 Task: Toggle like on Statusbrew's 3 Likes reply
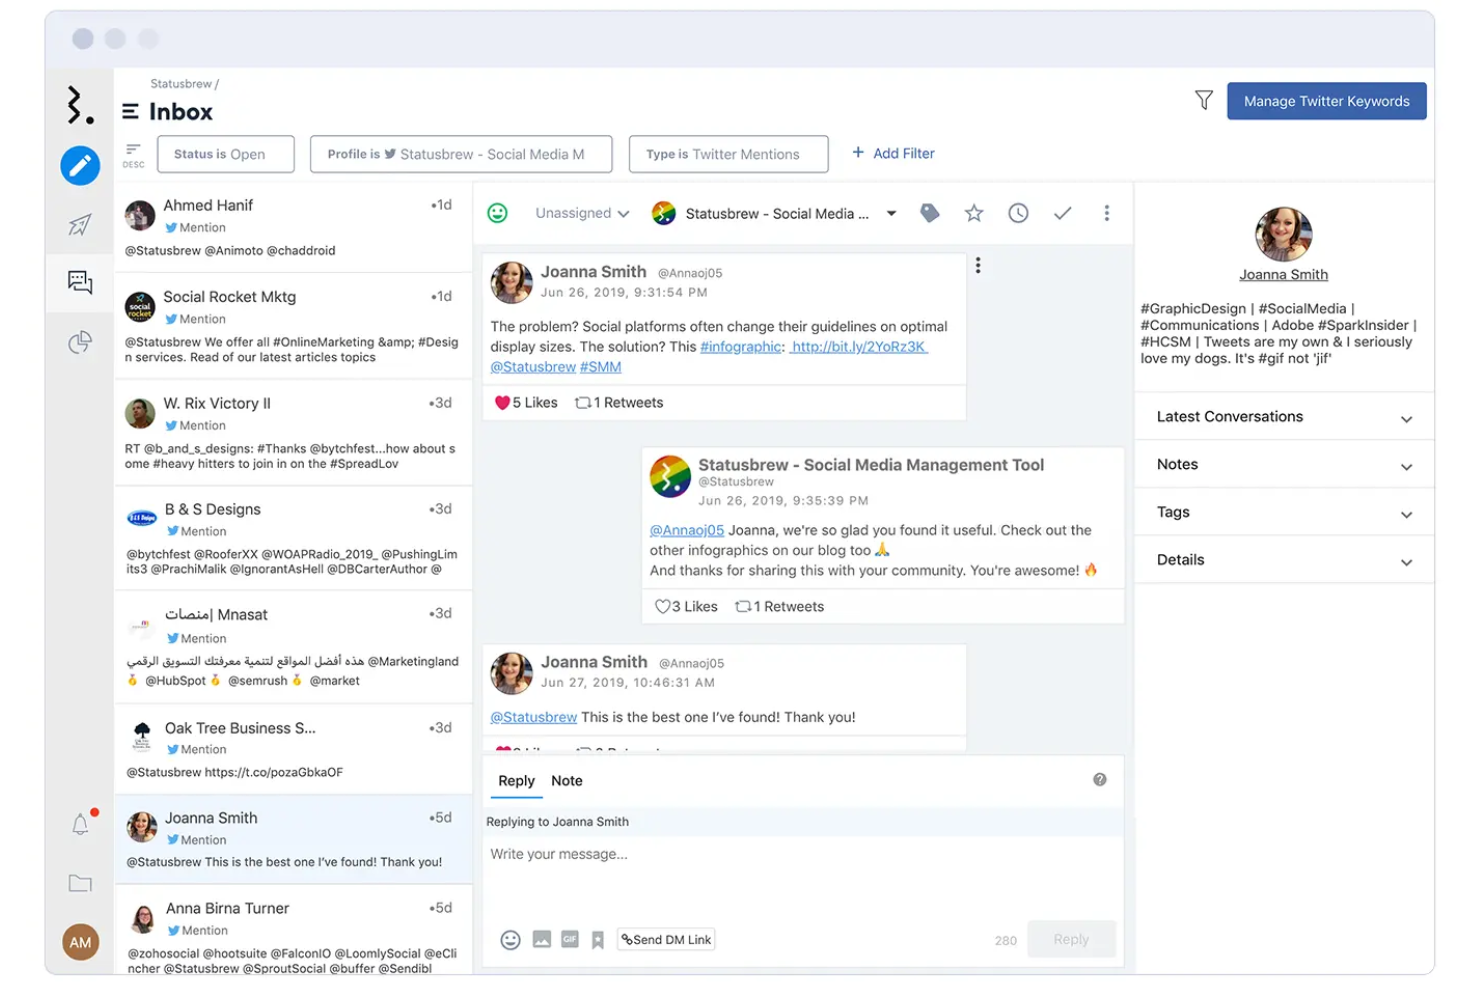pos(662,607)
